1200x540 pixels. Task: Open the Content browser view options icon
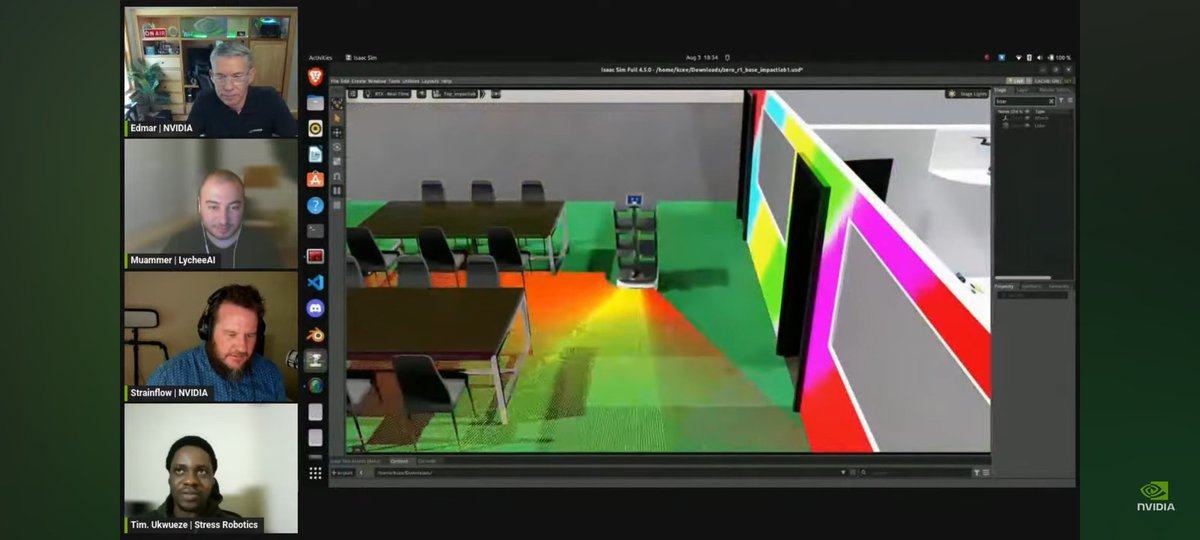[986, 472]
